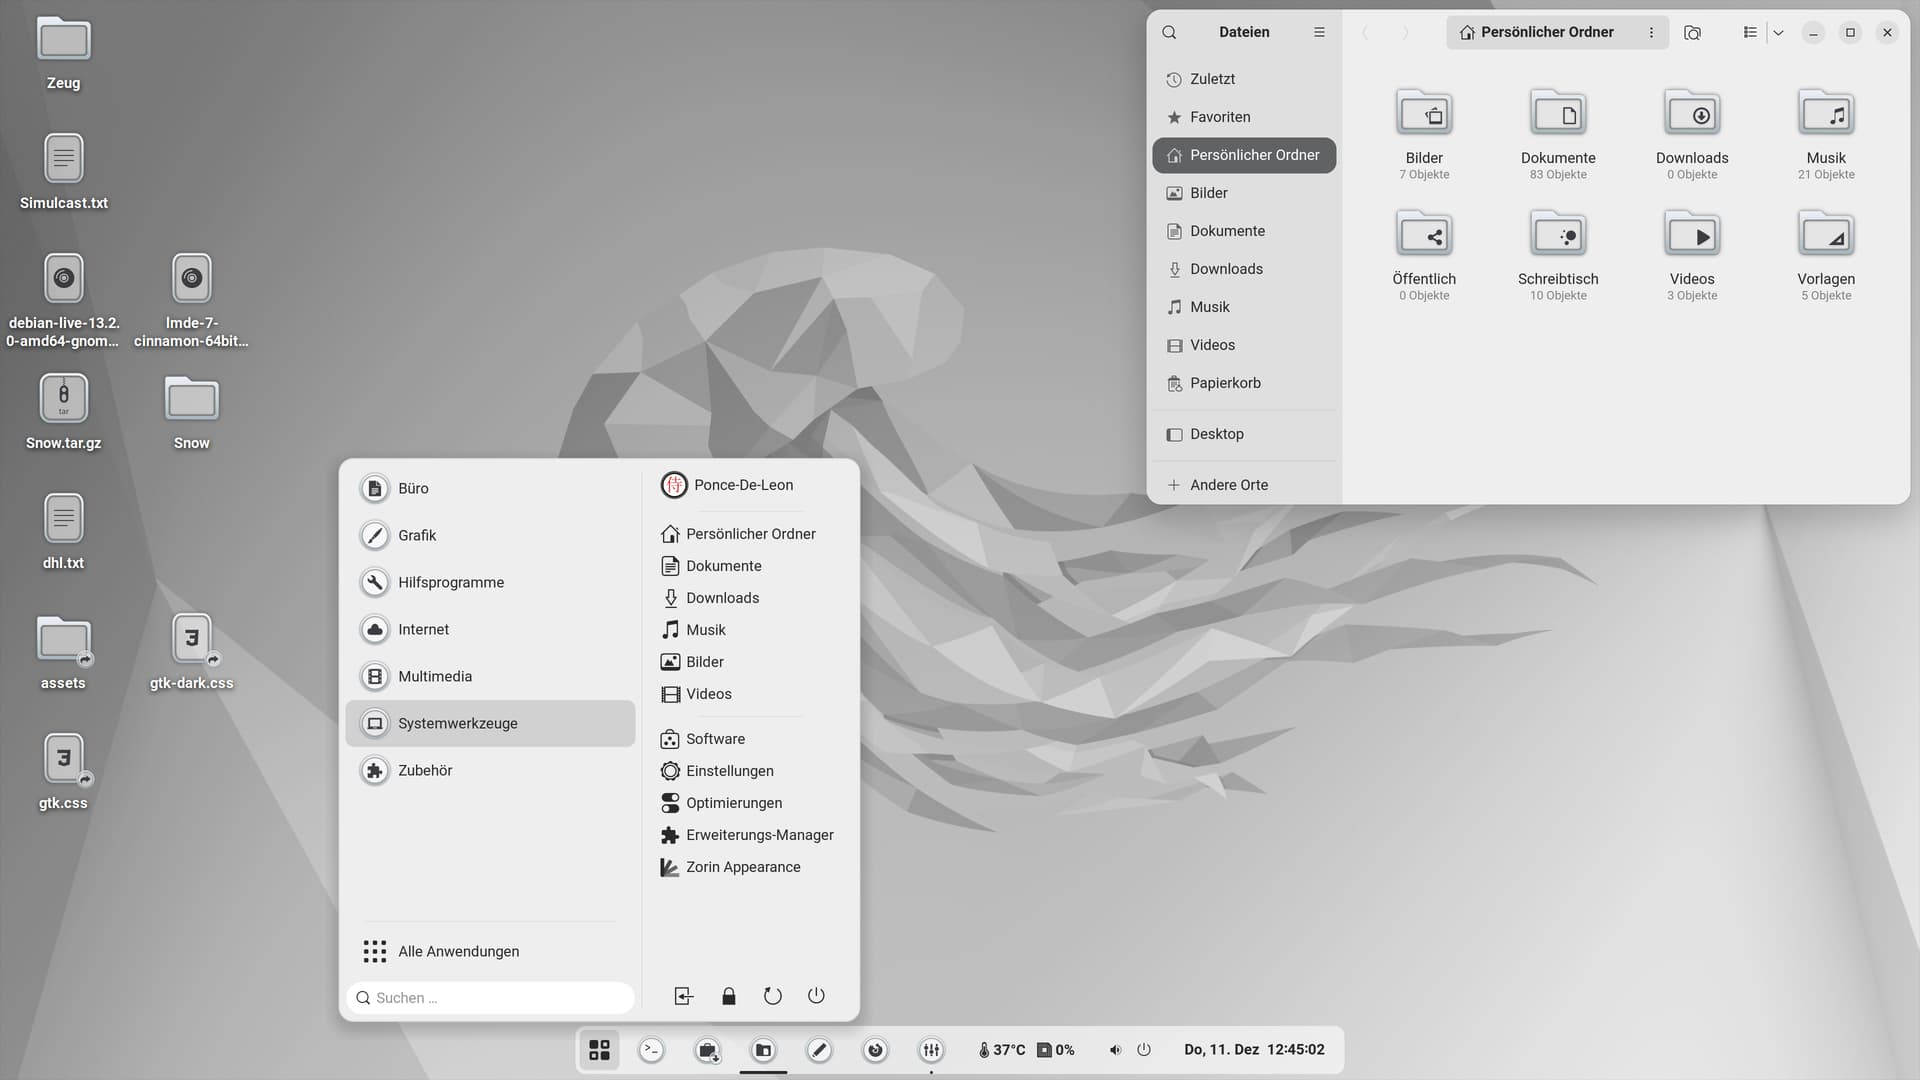Click the search icon in Dateien
Screen dimensions: 1920x1080
click(x=1169, y=32)
